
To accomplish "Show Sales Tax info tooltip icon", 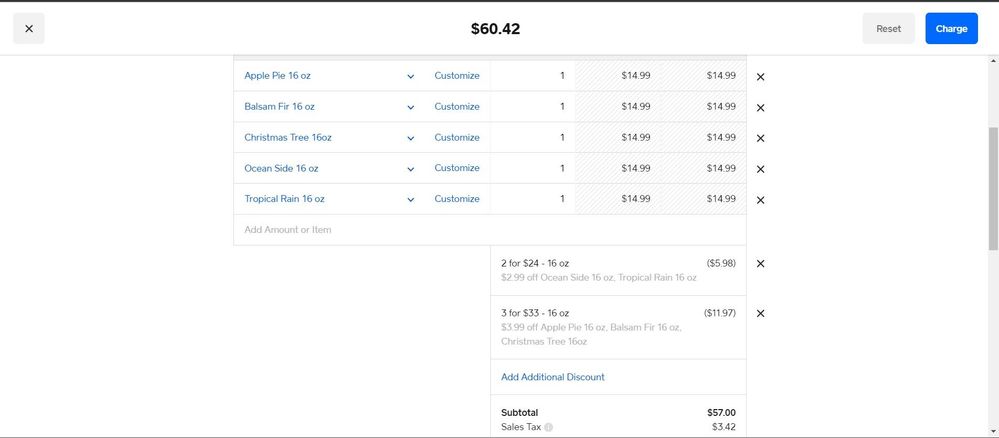I will [x=549, y=427].
